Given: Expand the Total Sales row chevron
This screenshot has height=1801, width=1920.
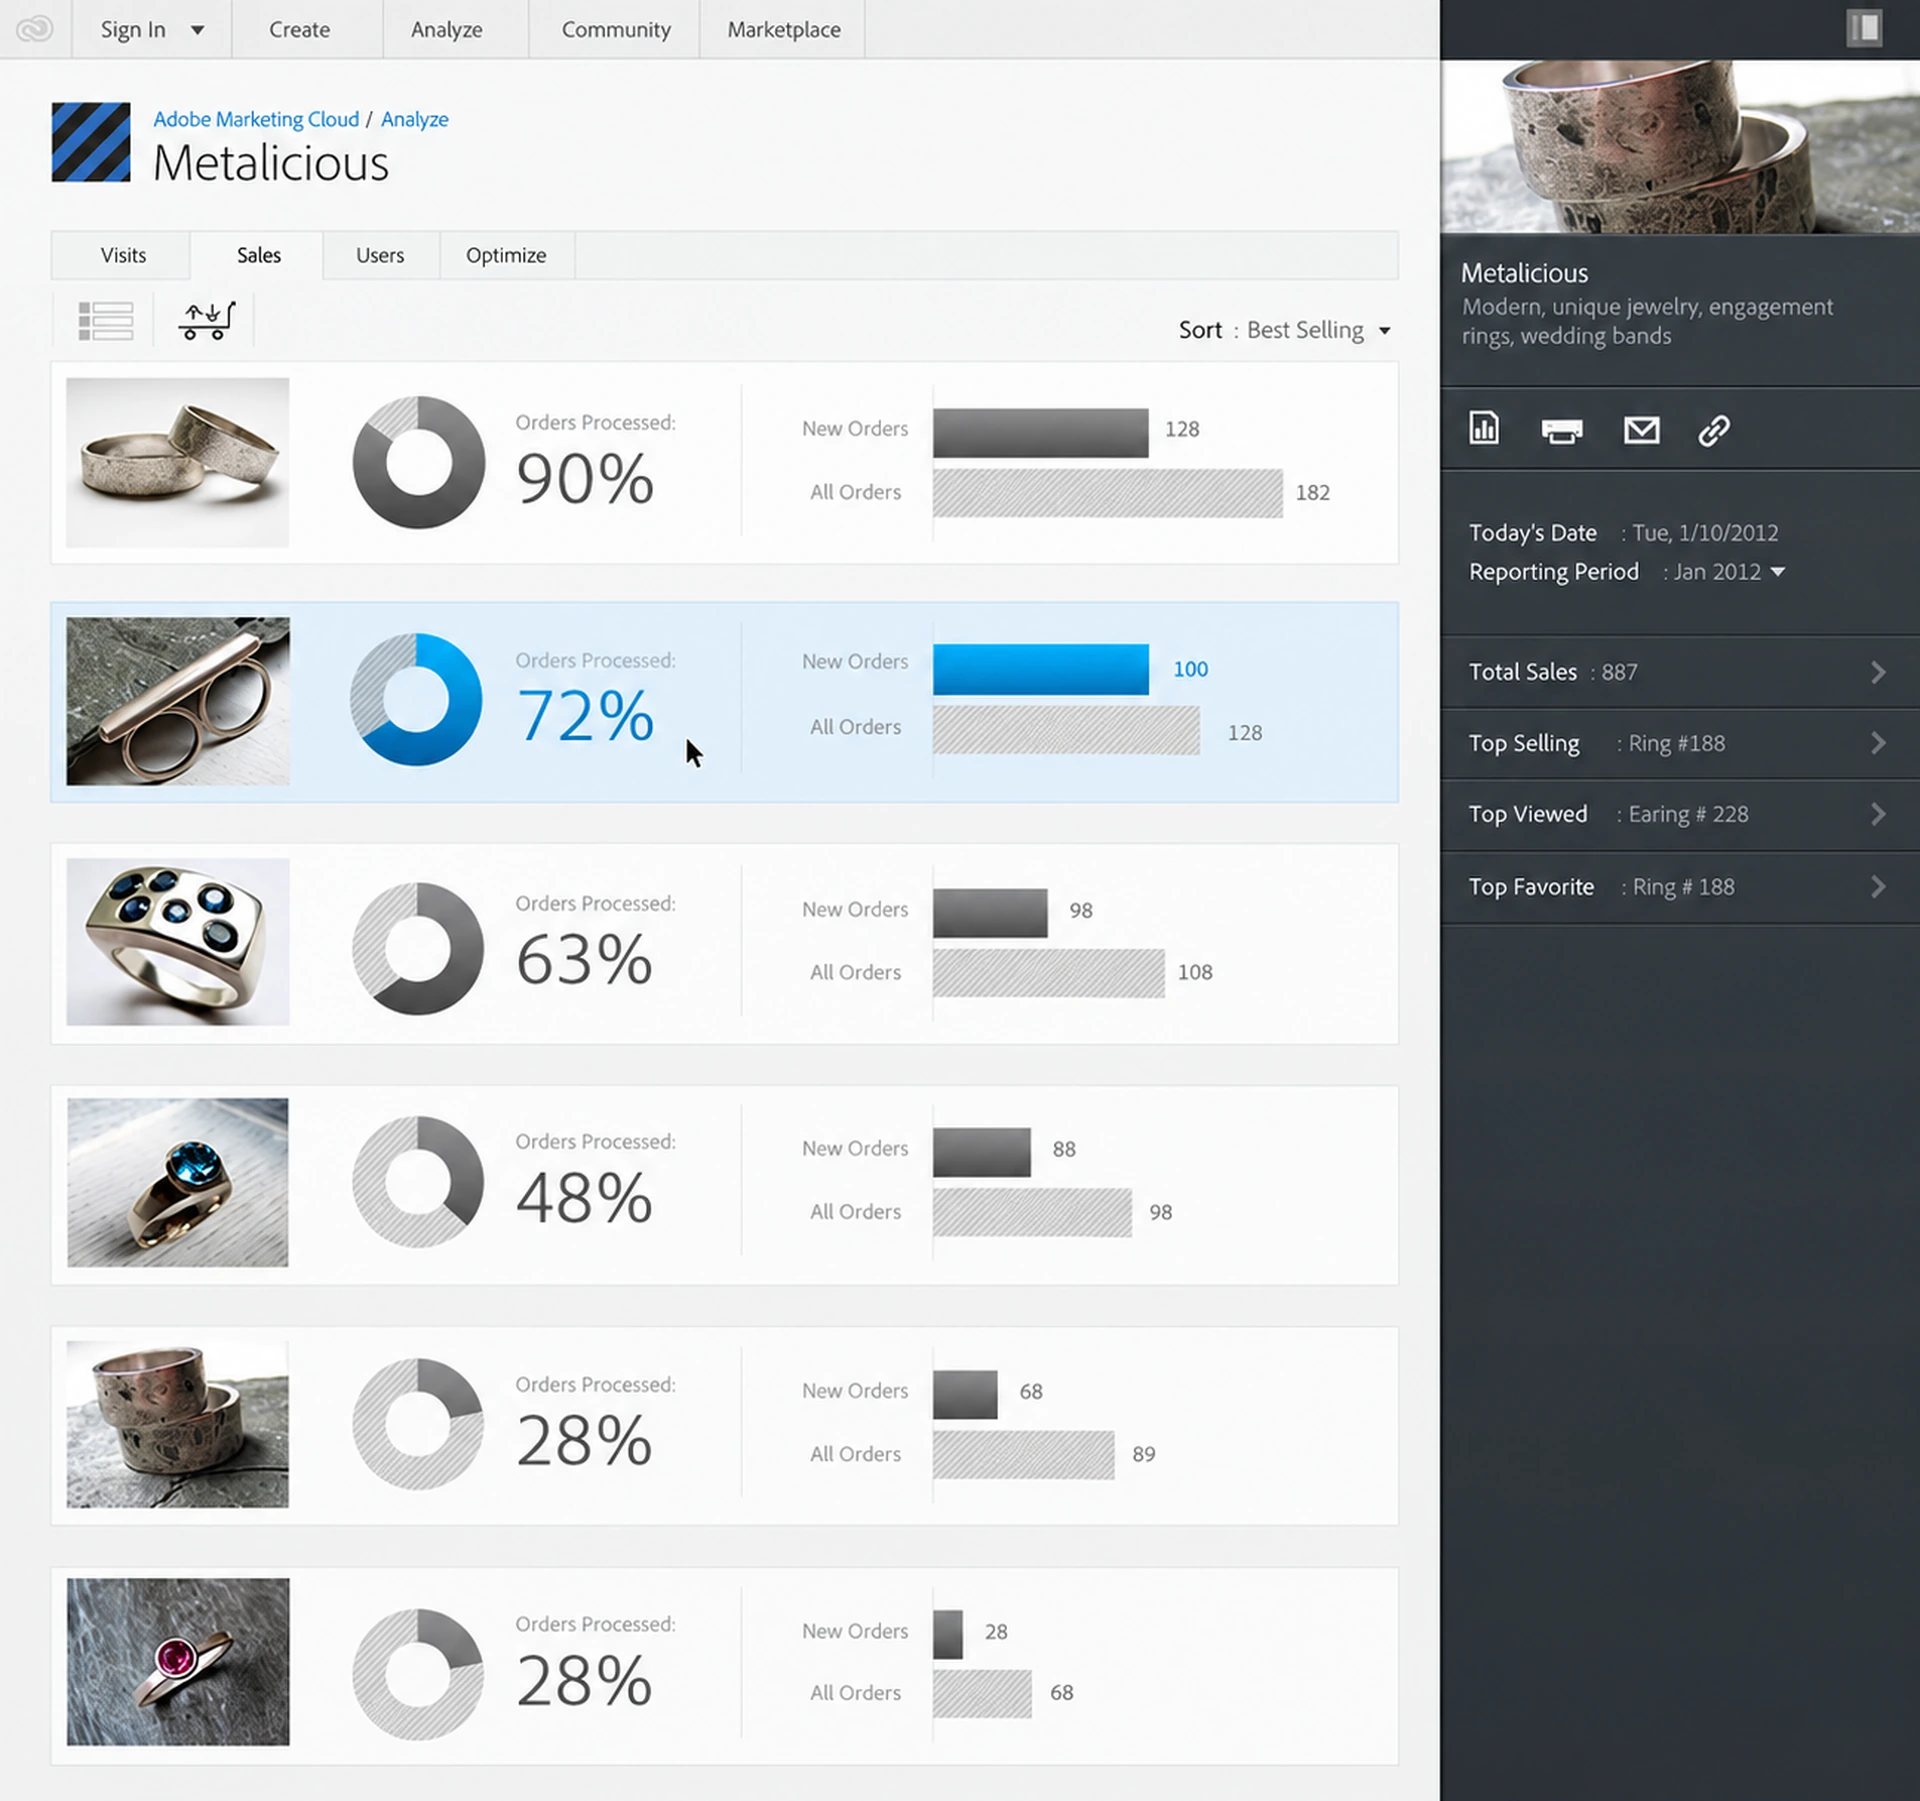Looking at the screenshot, I should [1878, 672].
